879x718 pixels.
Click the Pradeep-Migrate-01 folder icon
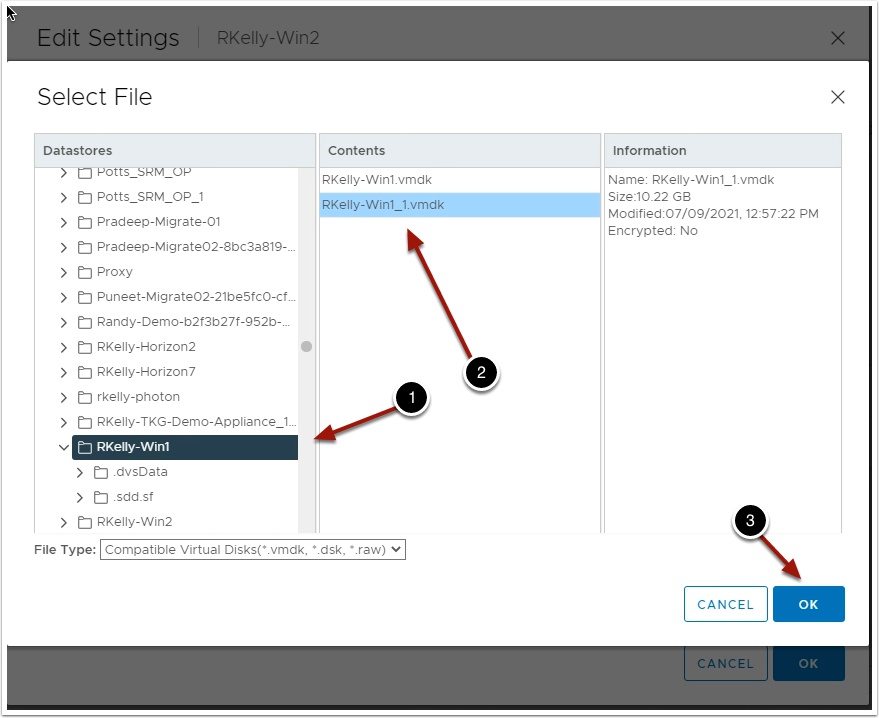[85, 223]
